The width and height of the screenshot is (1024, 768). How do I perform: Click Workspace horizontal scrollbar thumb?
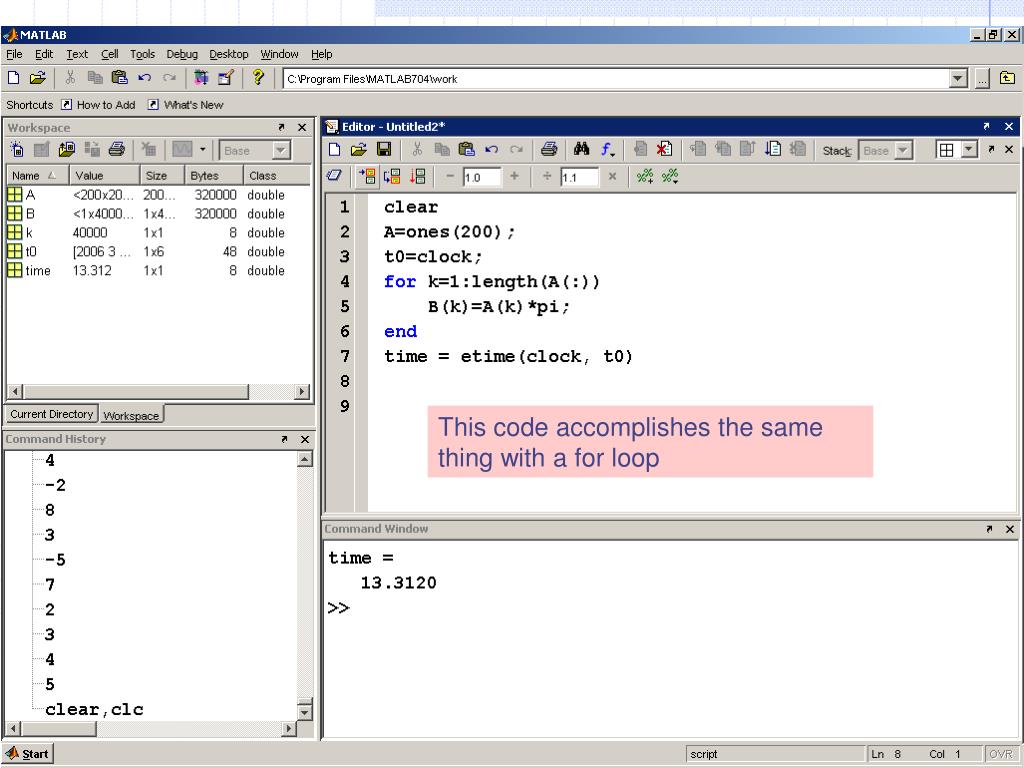coord(136,392)
